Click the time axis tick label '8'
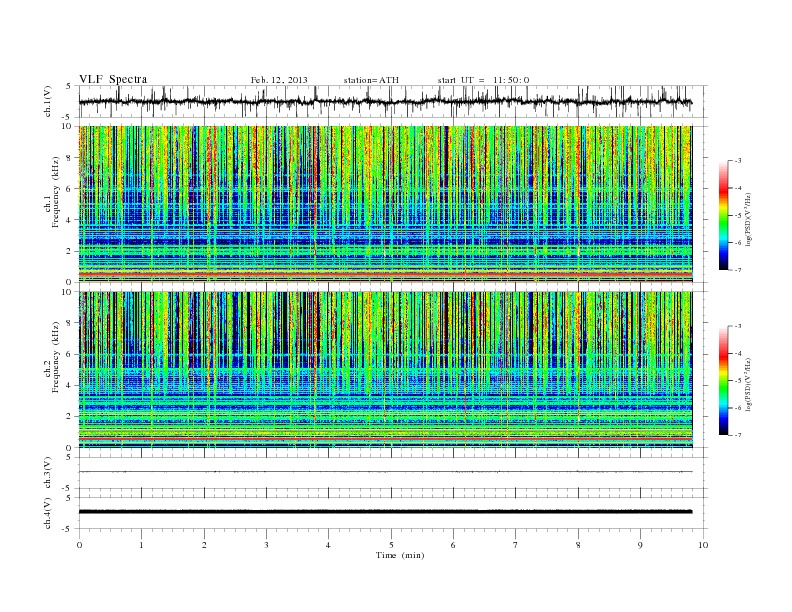The height and width of the screenshot is (612, 792). pyautogui.click(x=578, y=545)
